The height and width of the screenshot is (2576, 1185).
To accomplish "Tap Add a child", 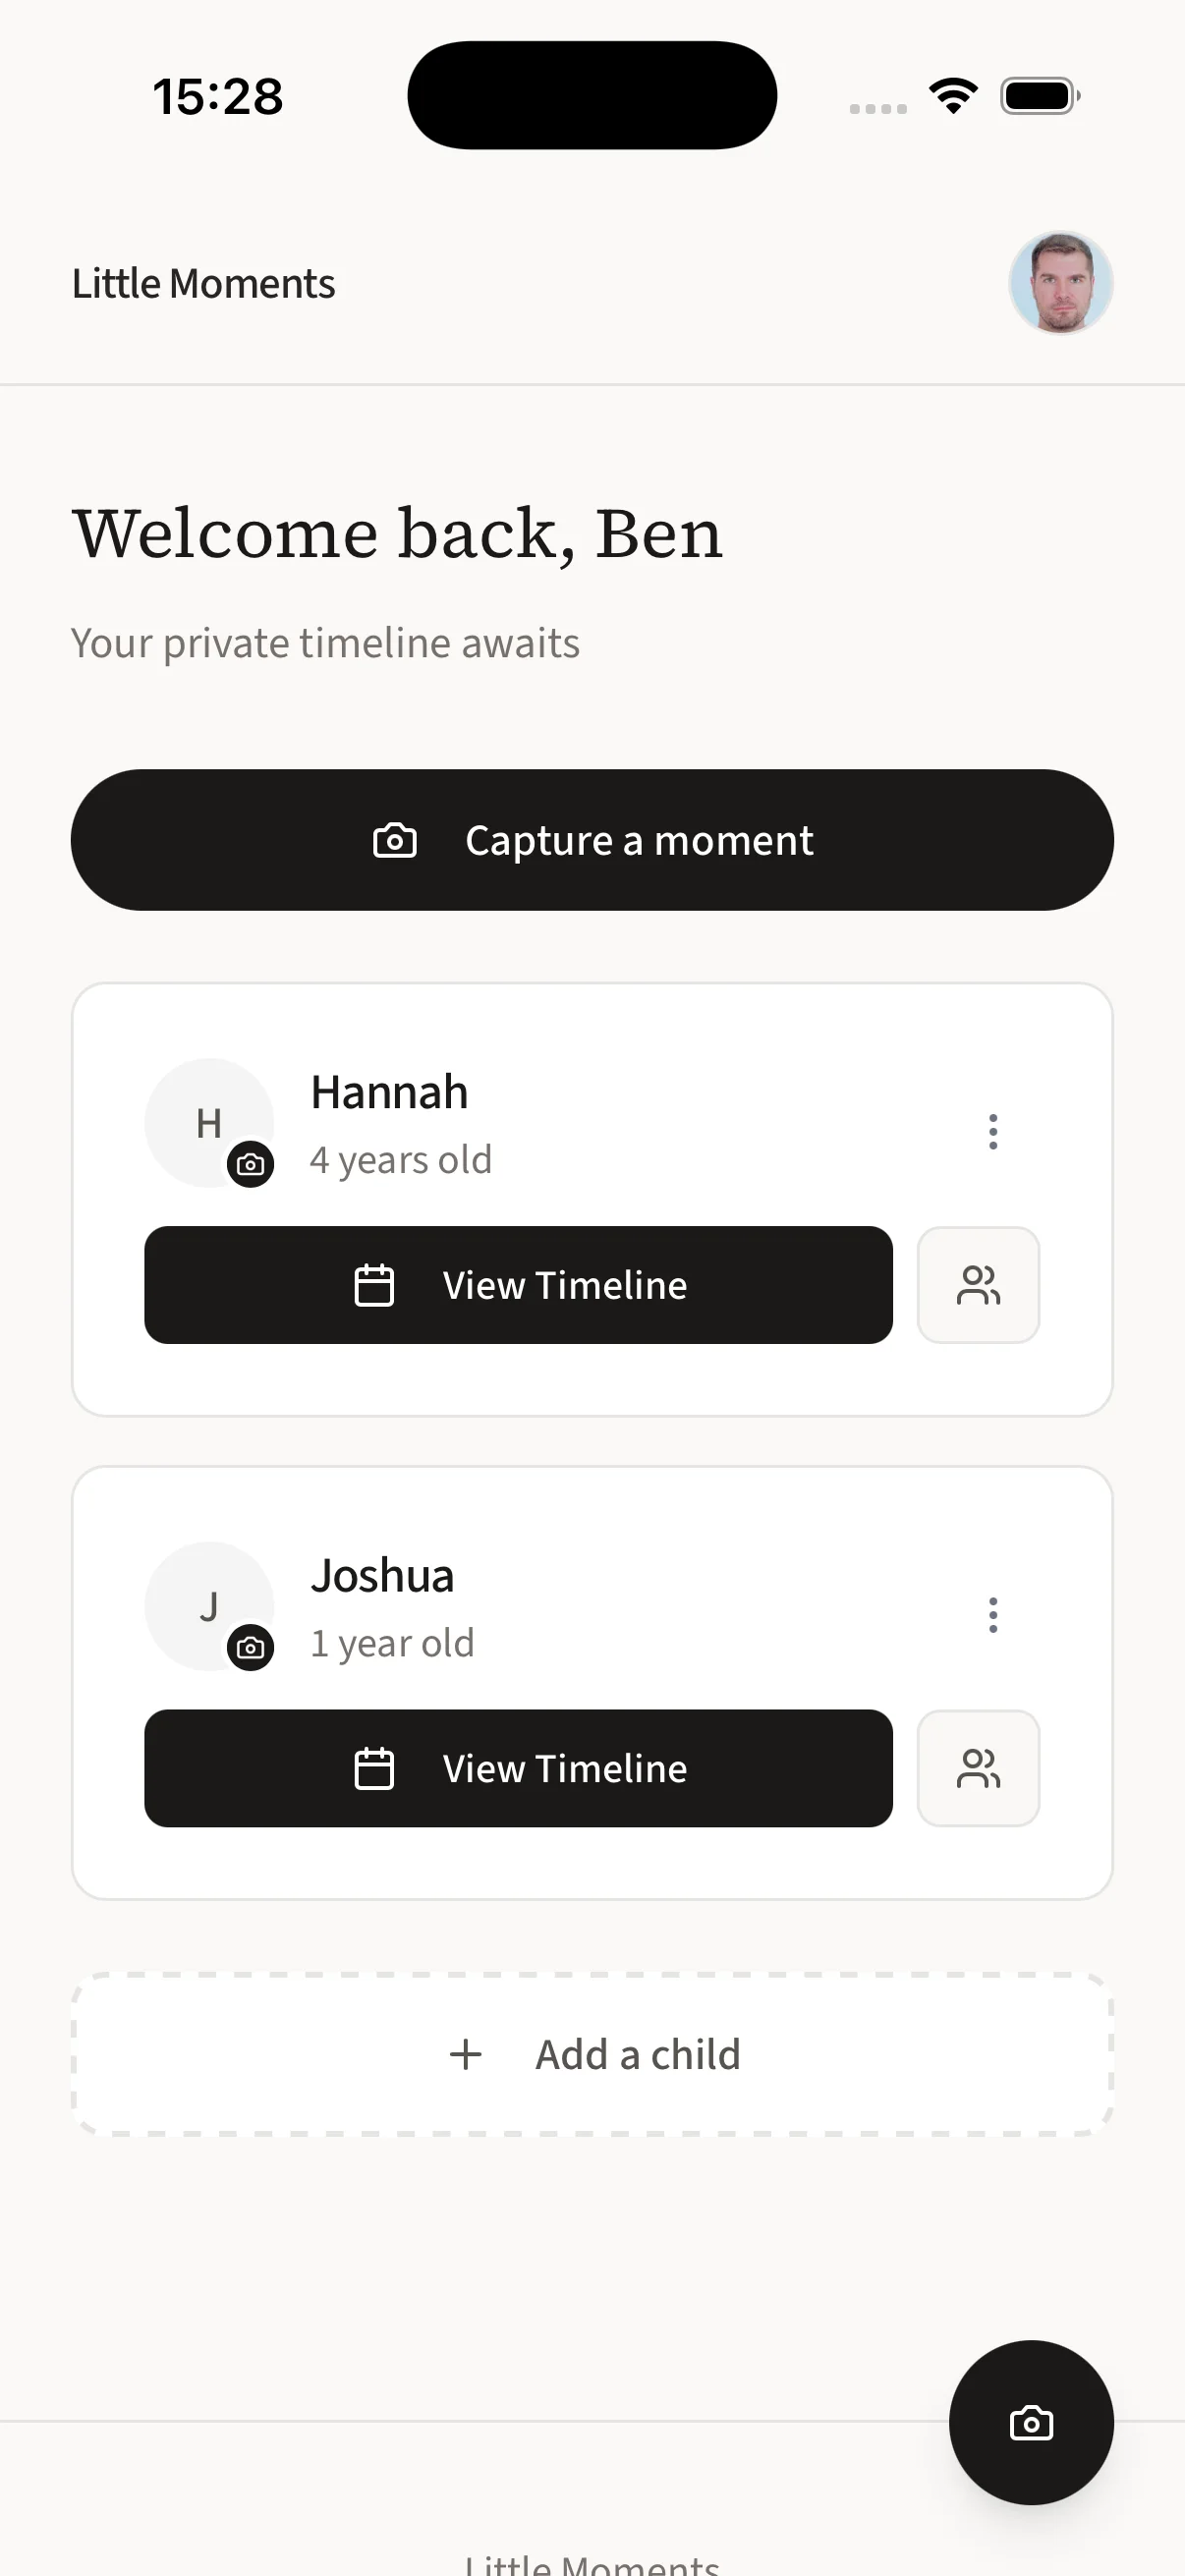I will click(592, 2054).
